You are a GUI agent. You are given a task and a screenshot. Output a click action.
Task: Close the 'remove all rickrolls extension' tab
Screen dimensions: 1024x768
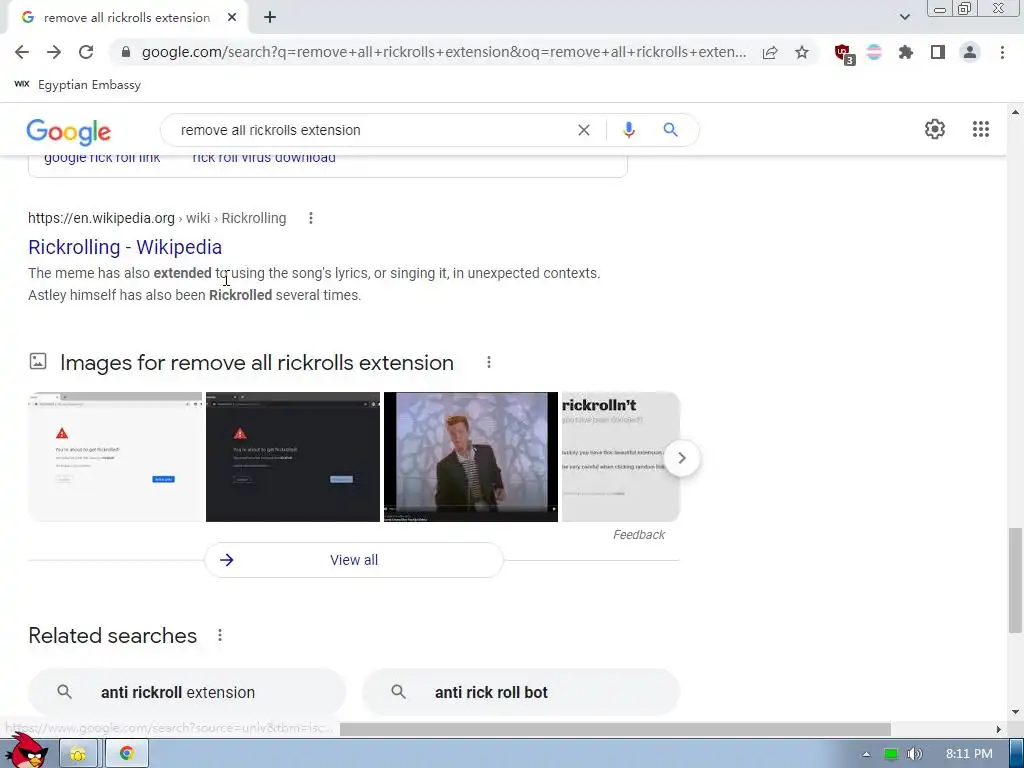[232, 18]
